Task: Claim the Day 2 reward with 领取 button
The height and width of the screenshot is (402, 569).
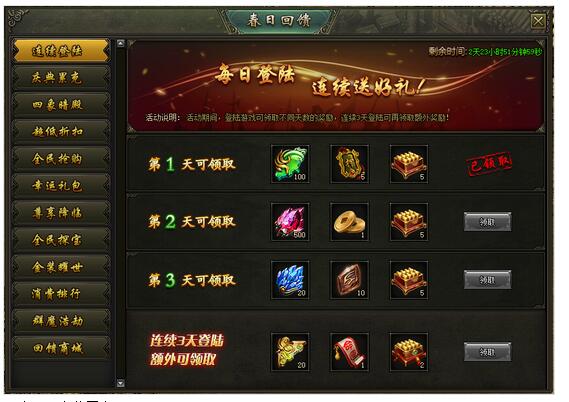Action: point(487,222)
